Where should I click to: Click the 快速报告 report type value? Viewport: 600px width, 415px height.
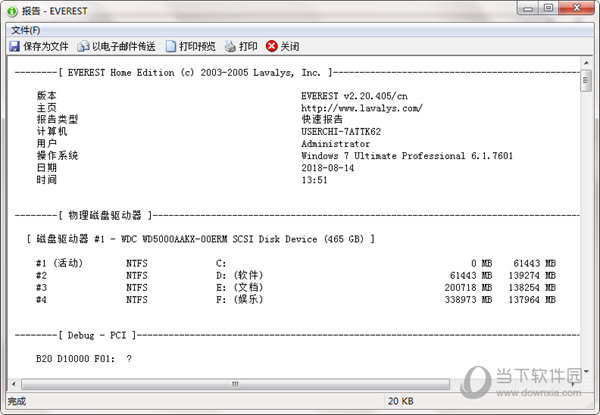[322, 119]
